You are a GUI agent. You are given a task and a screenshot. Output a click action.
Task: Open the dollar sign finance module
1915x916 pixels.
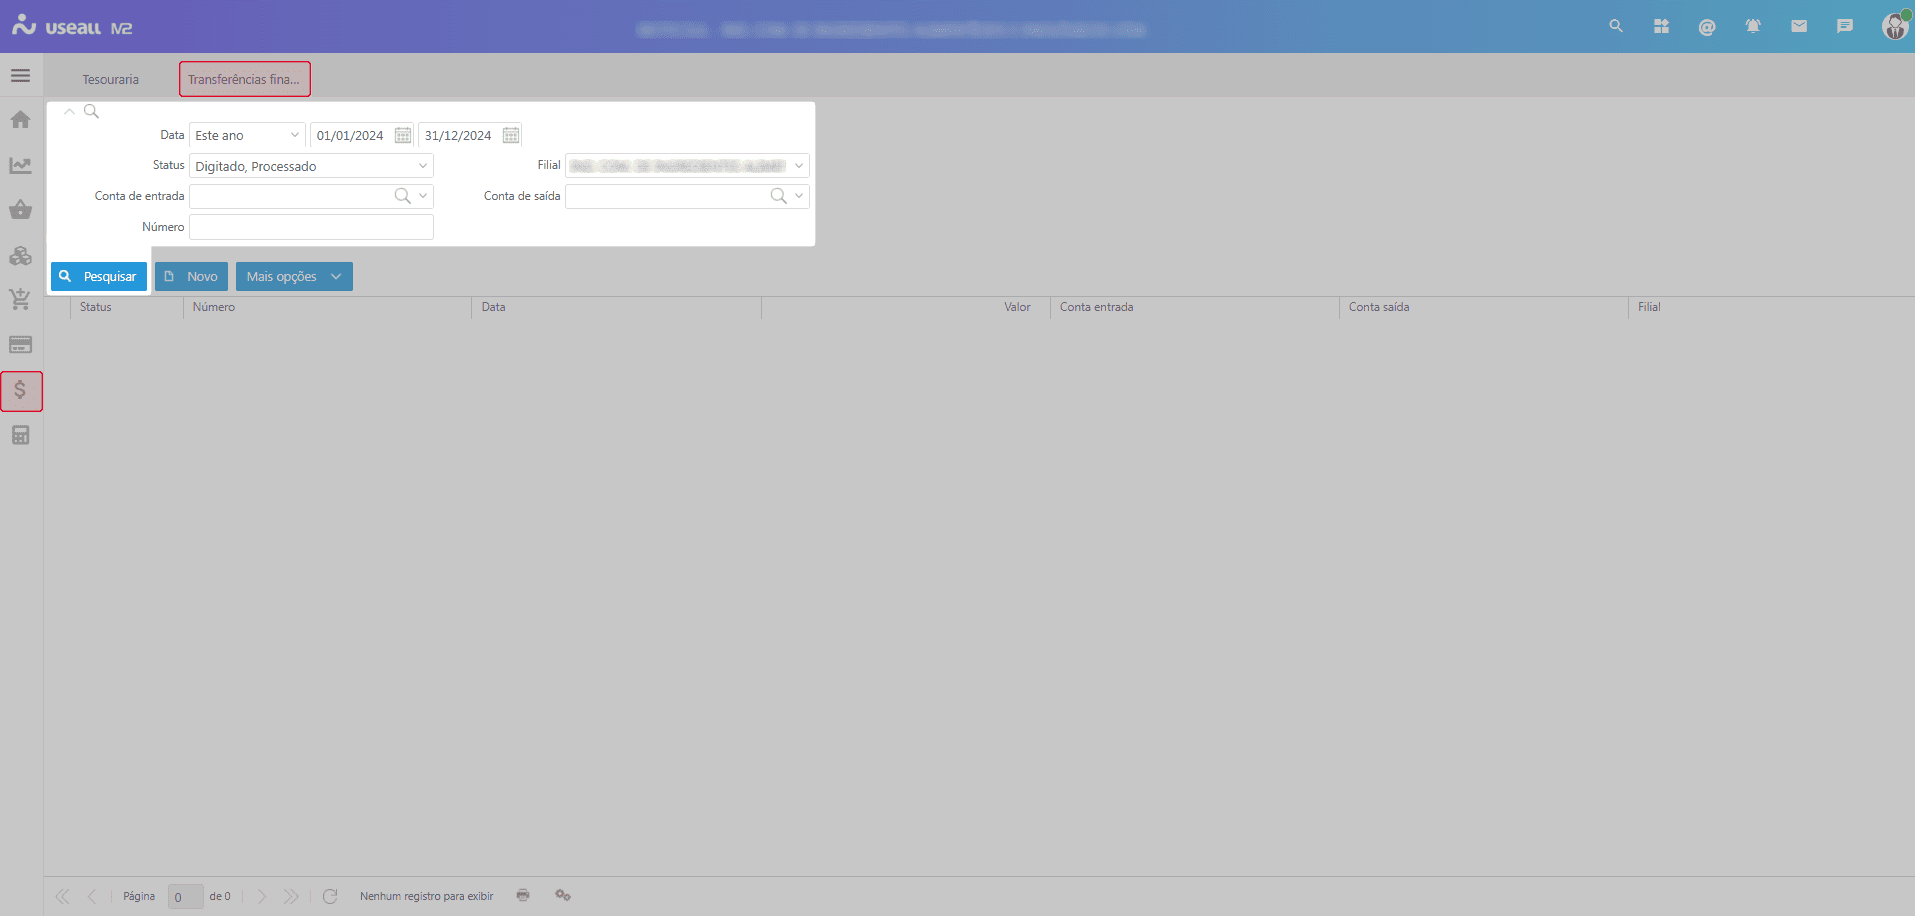pos(21,390)
